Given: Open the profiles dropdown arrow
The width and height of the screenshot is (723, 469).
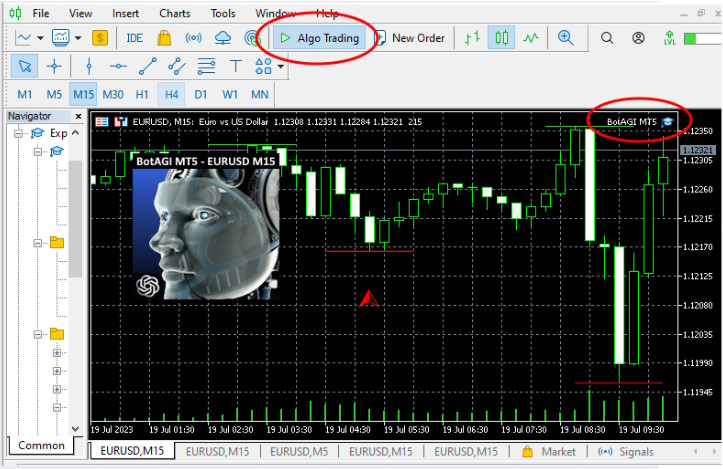Looking at the screenshot, I should 78,38.
